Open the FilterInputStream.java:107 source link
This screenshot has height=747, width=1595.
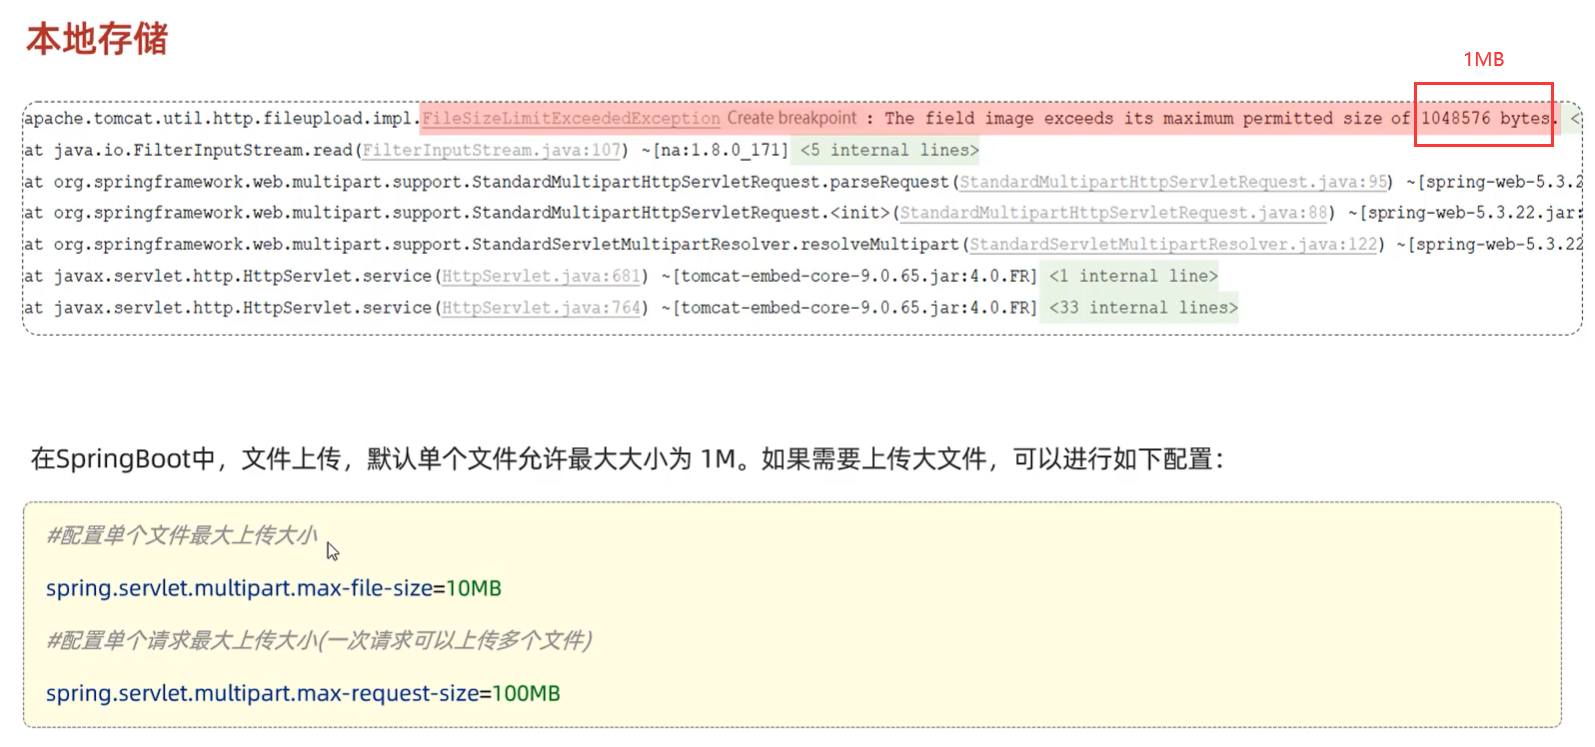[491, 151]
